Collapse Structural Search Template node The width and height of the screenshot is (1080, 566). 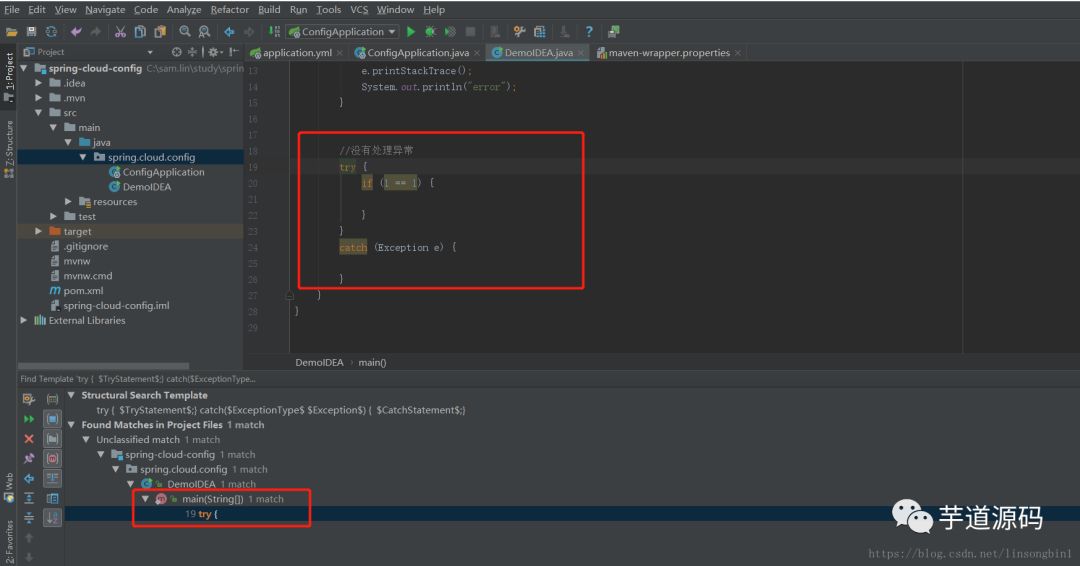71,395
